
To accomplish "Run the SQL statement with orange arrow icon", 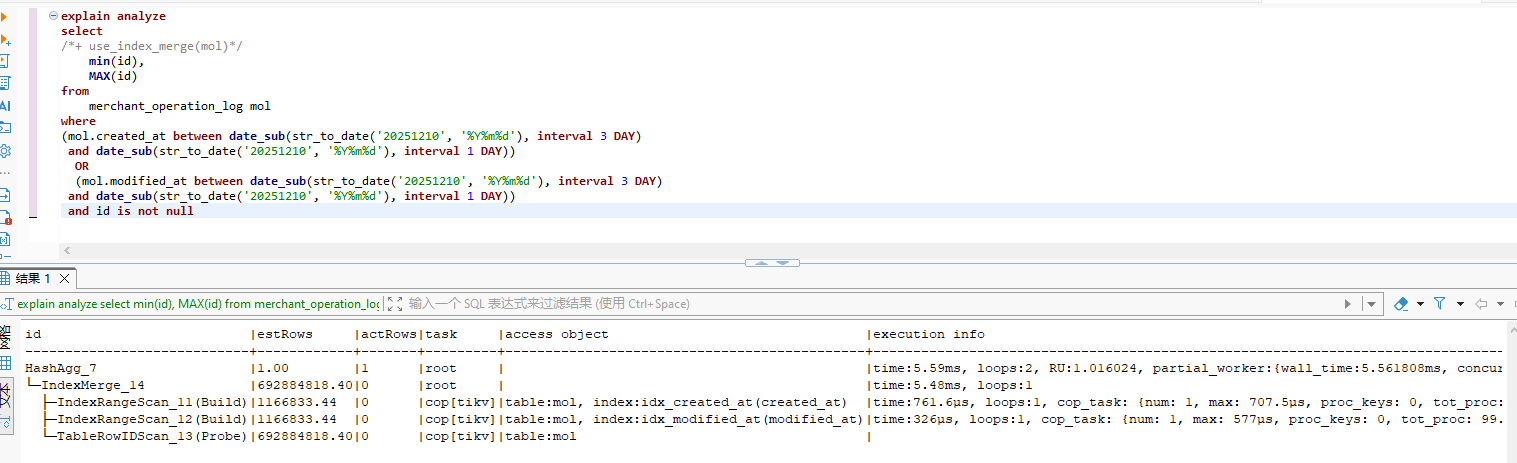I will 4,17.
